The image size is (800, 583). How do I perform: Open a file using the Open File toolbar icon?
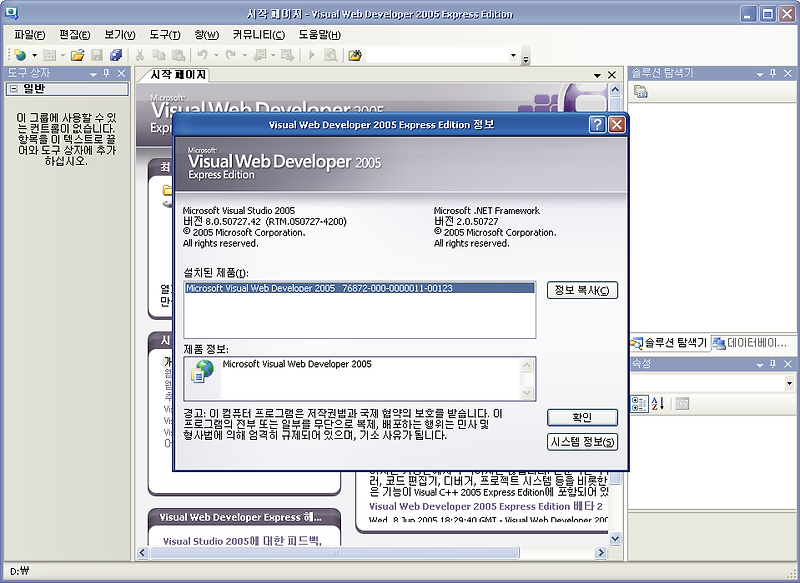click(76, 55)
